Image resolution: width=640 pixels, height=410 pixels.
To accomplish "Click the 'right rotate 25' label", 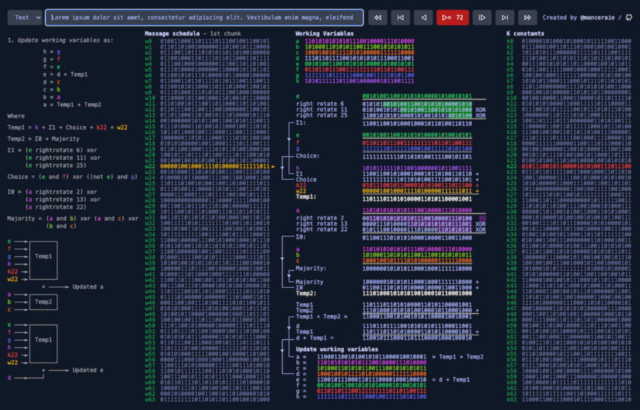I will point(322,115).
